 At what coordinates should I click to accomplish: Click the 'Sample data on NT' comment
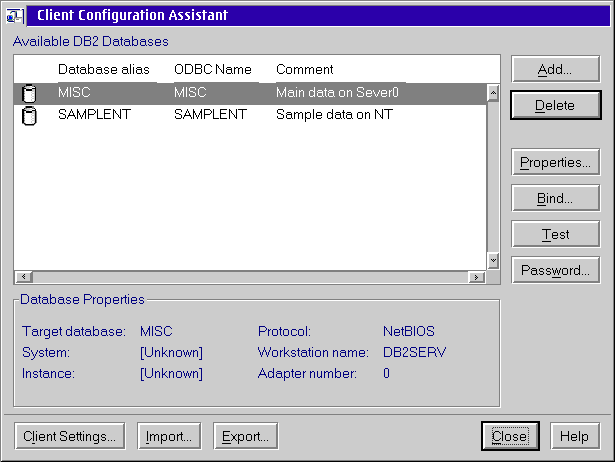pos(334,115)
